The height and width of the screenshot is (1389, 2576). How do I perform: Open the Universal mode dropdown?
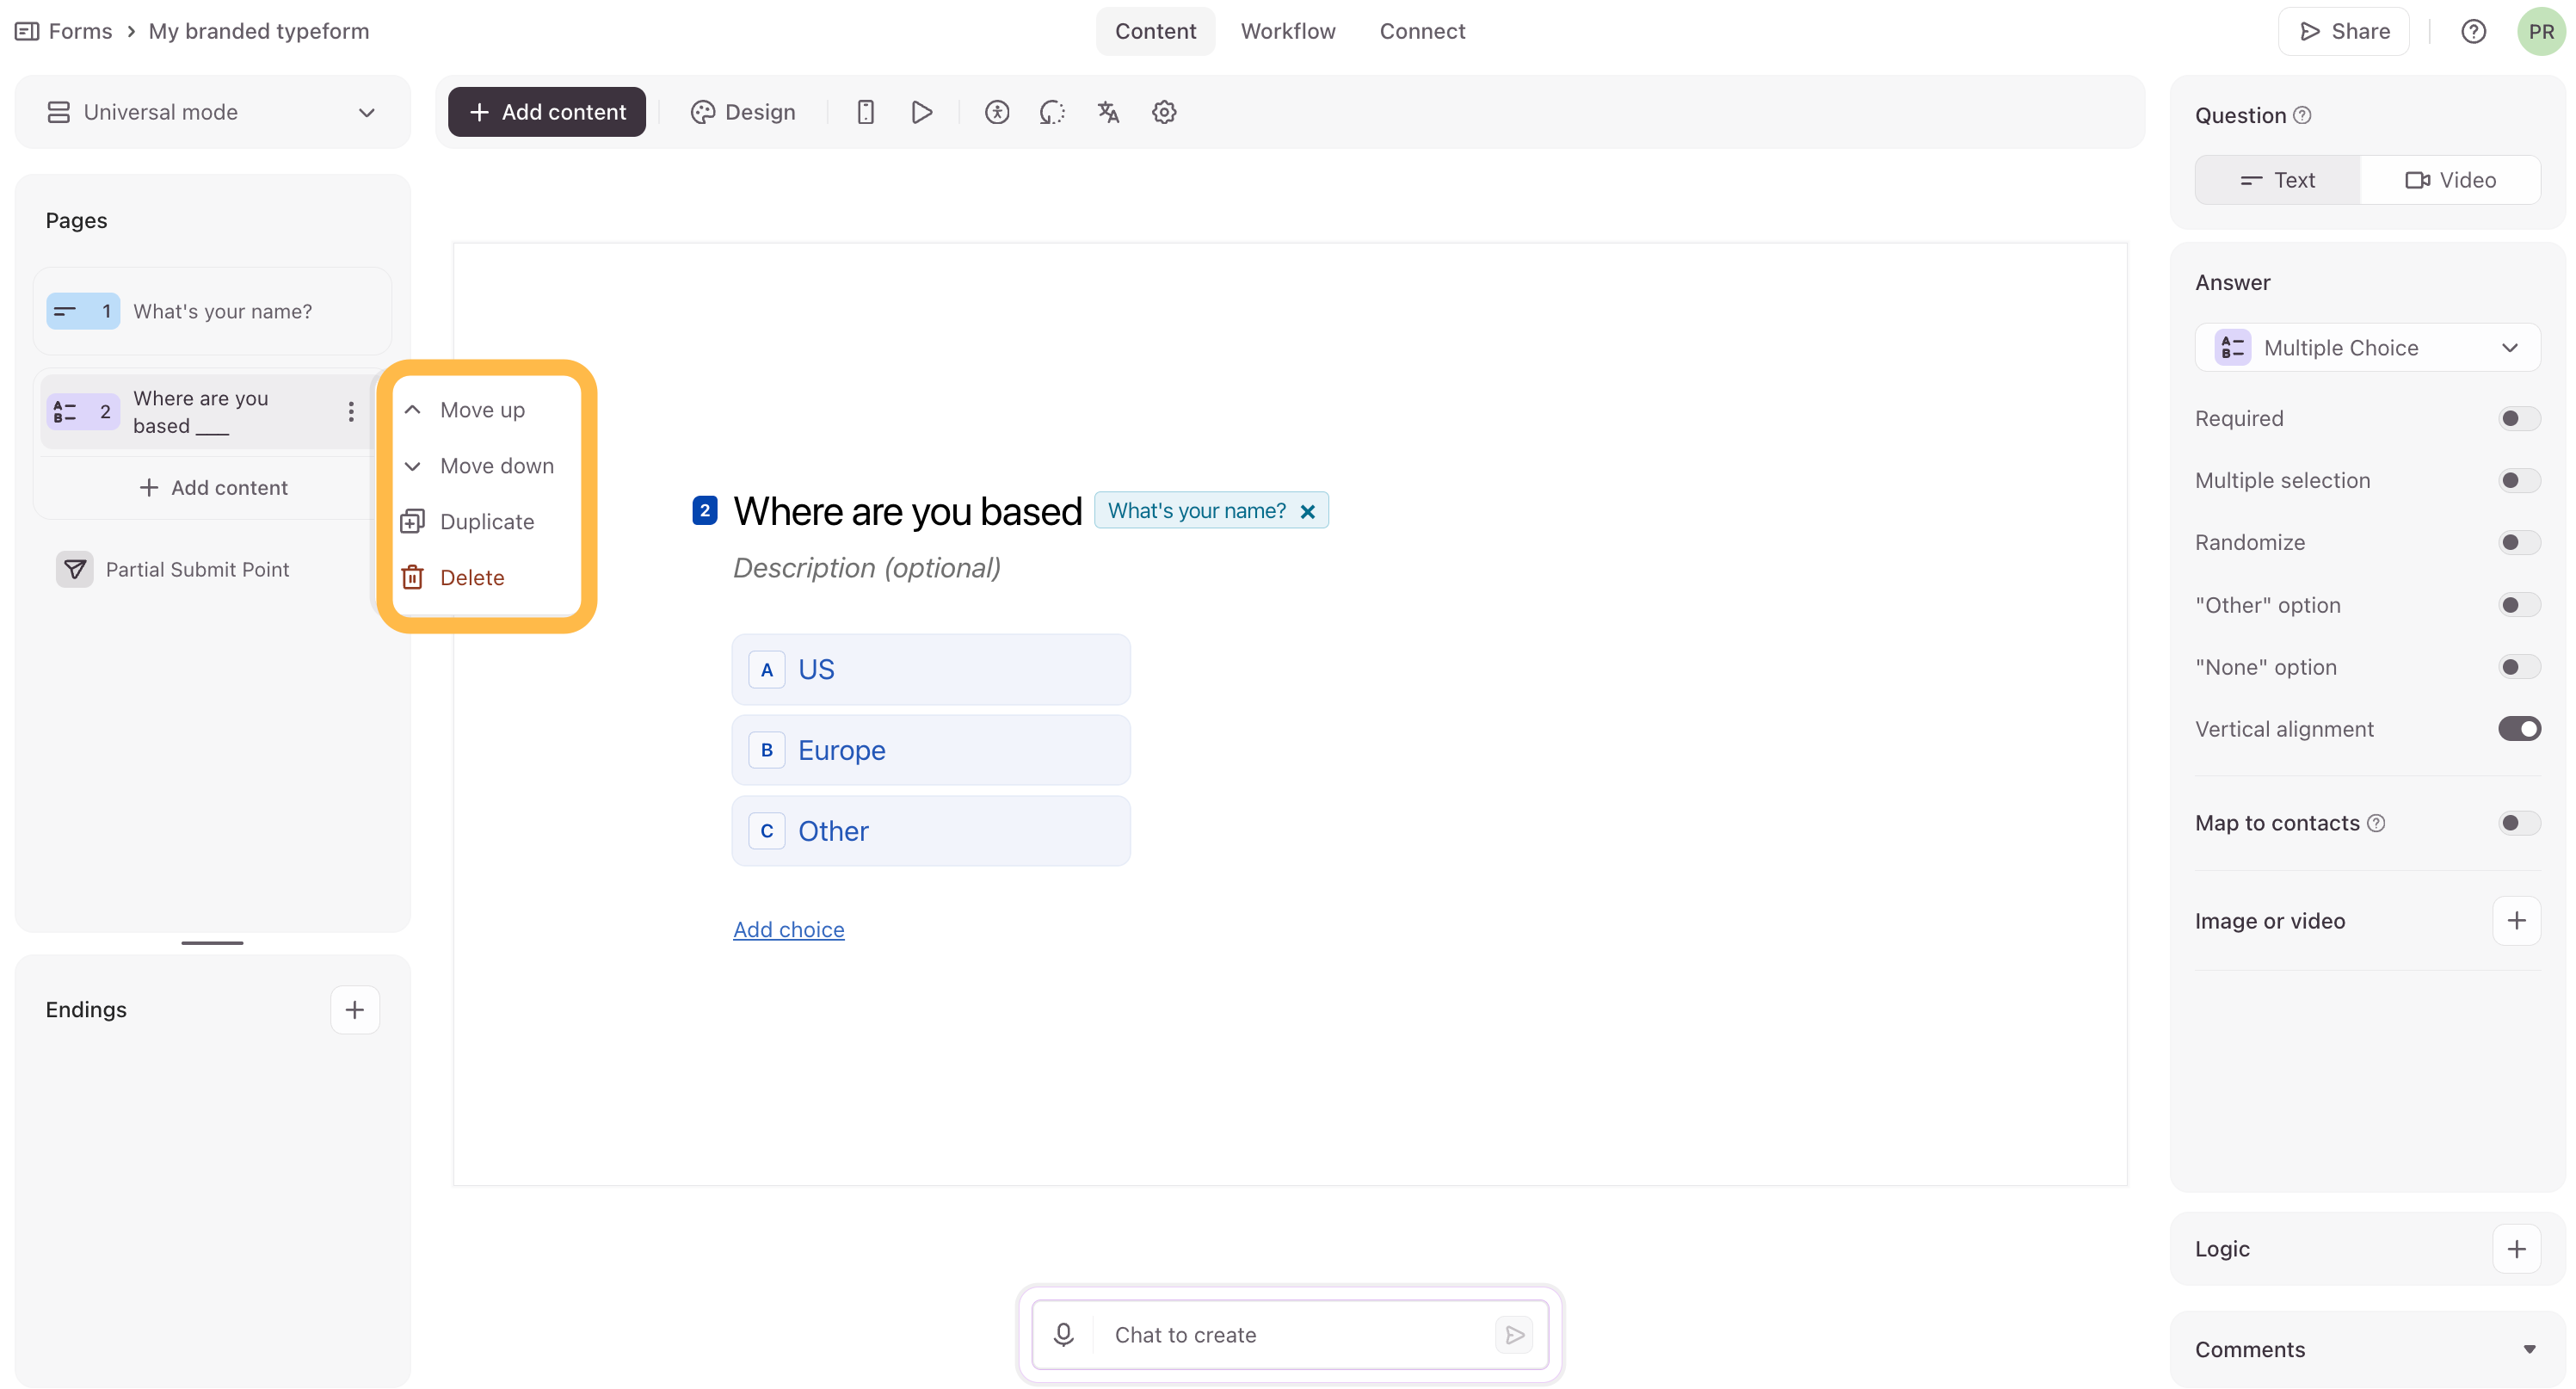point(212,112)
